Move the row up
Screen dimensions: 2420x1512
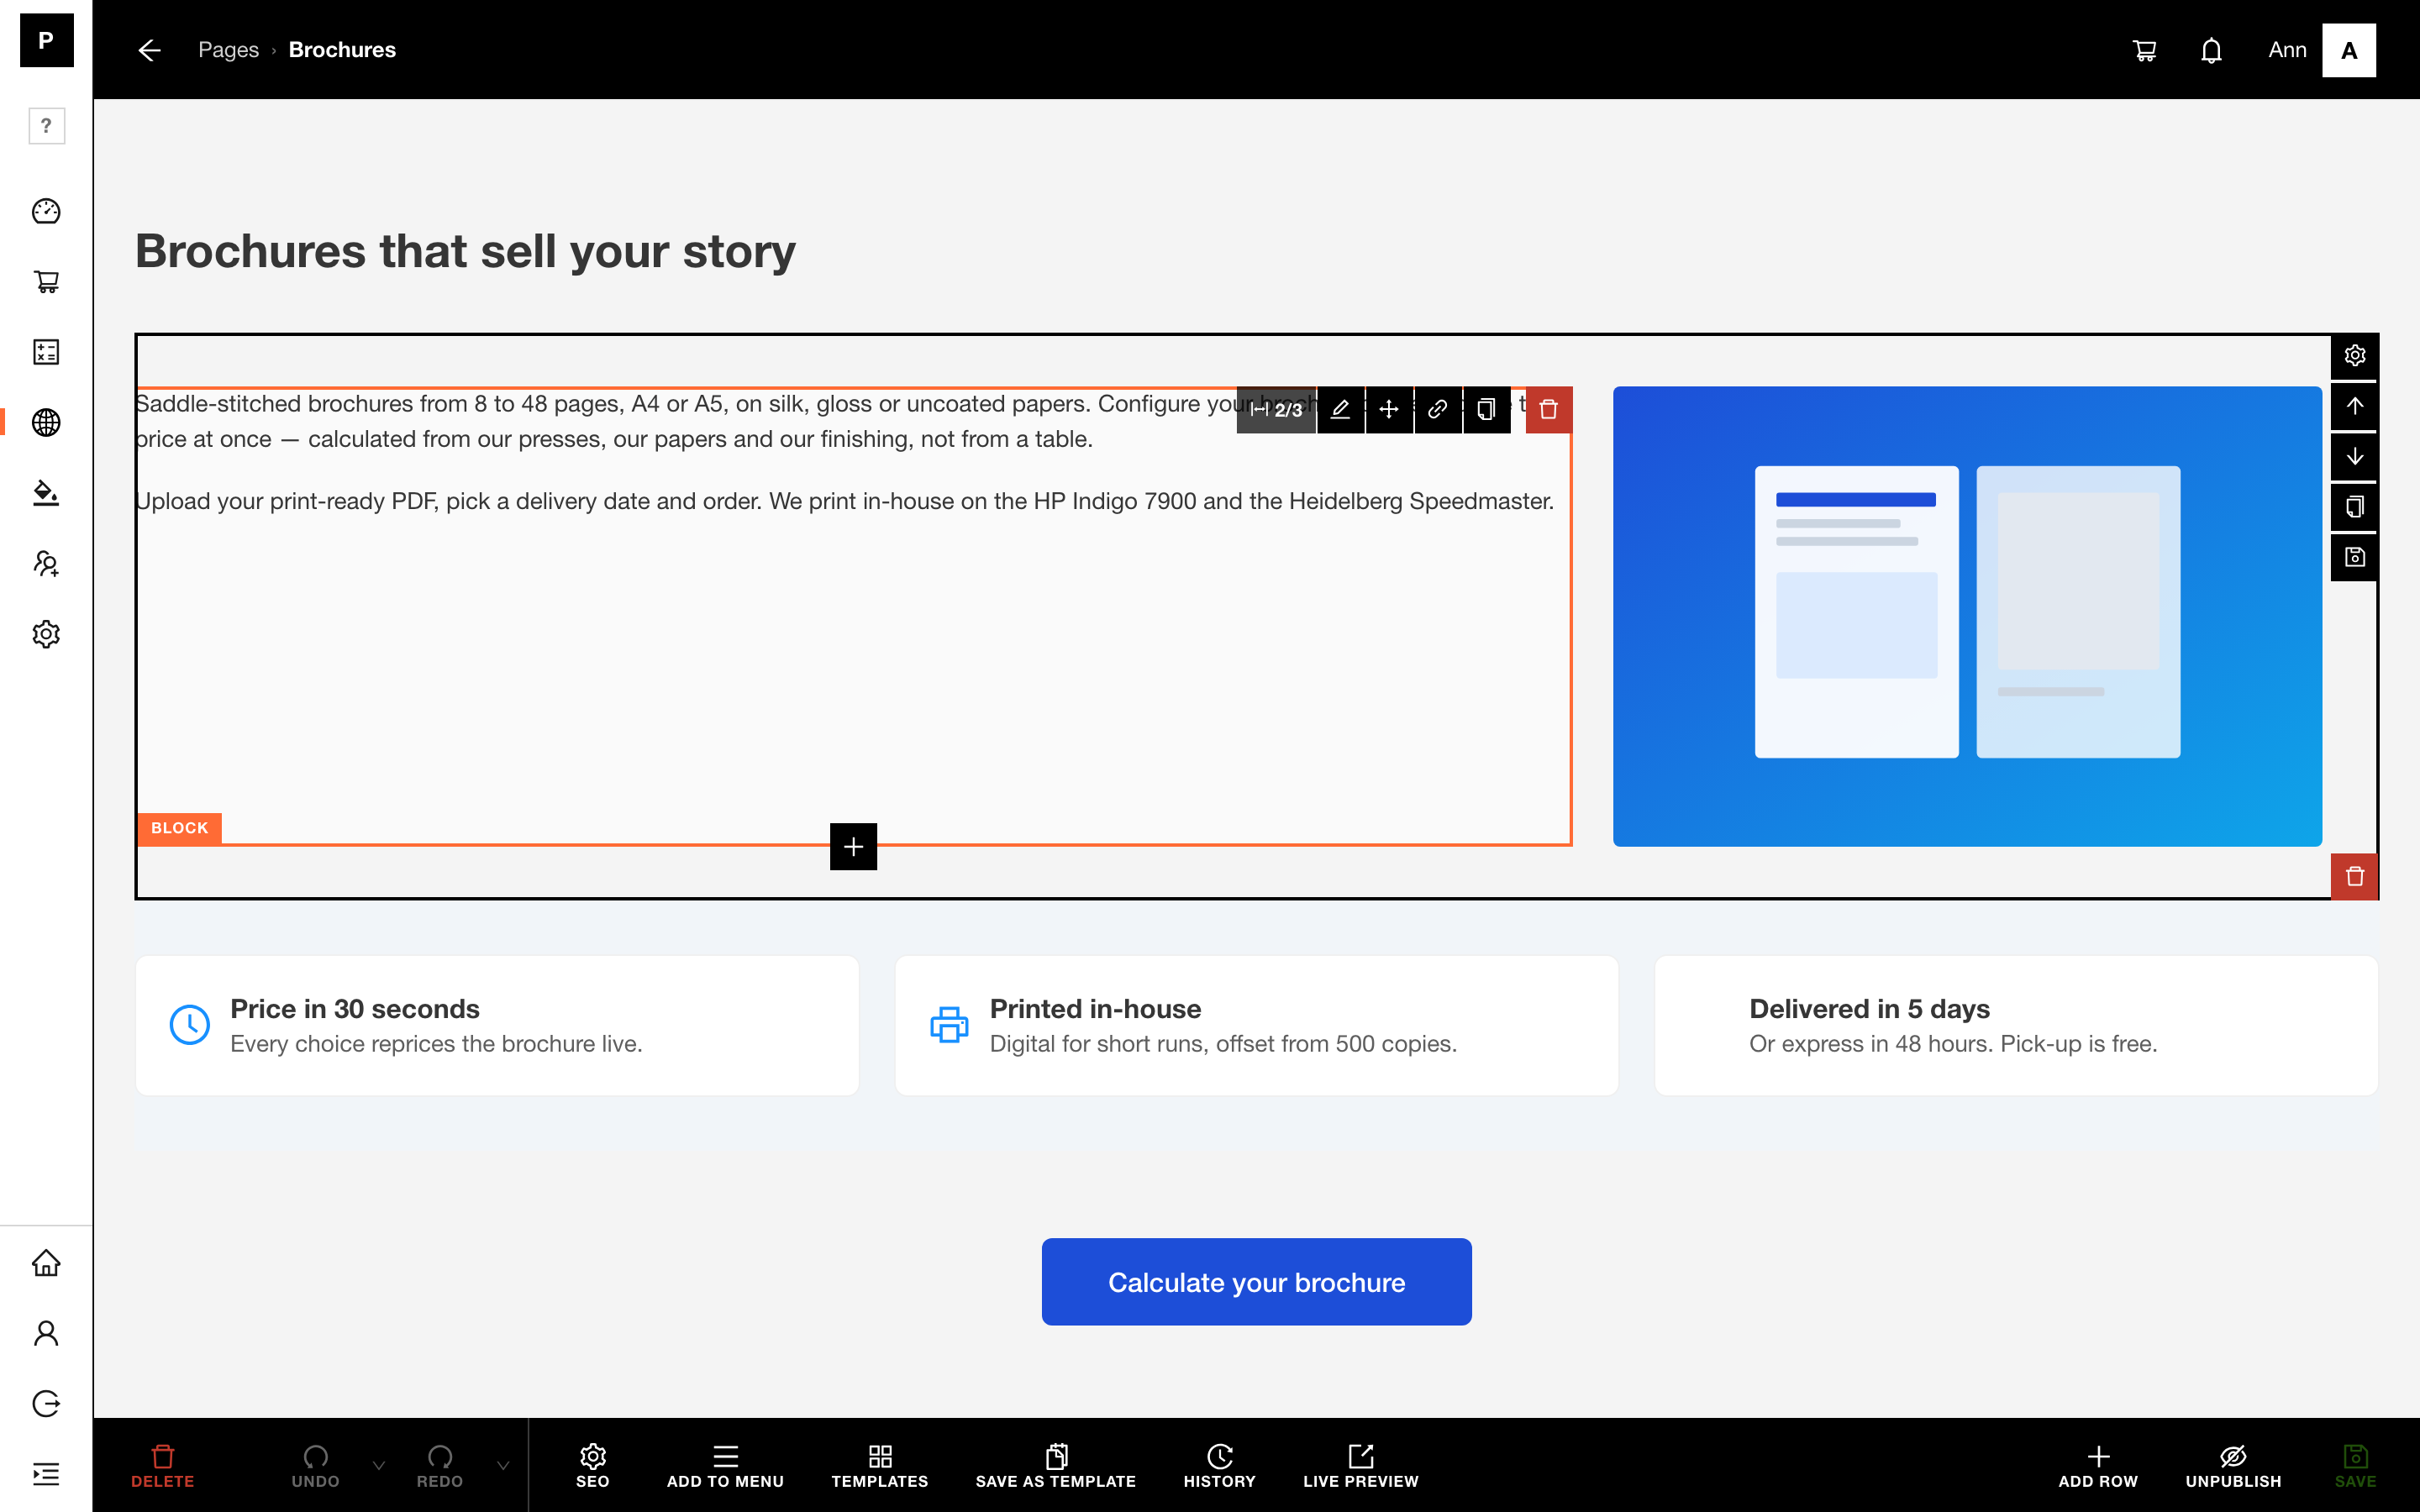pos(2355,406)
